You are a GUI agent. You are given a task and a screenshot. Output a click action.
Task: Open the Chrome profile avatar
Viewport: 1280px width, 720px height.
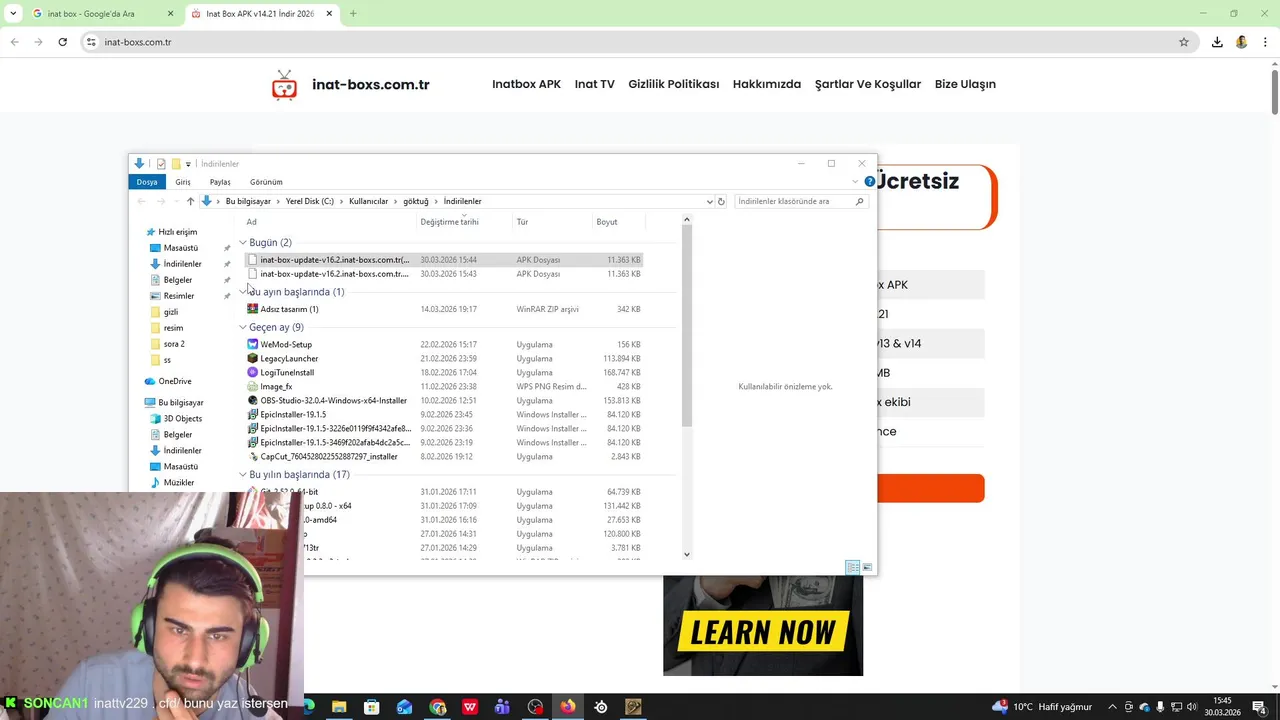(1242, 42)
